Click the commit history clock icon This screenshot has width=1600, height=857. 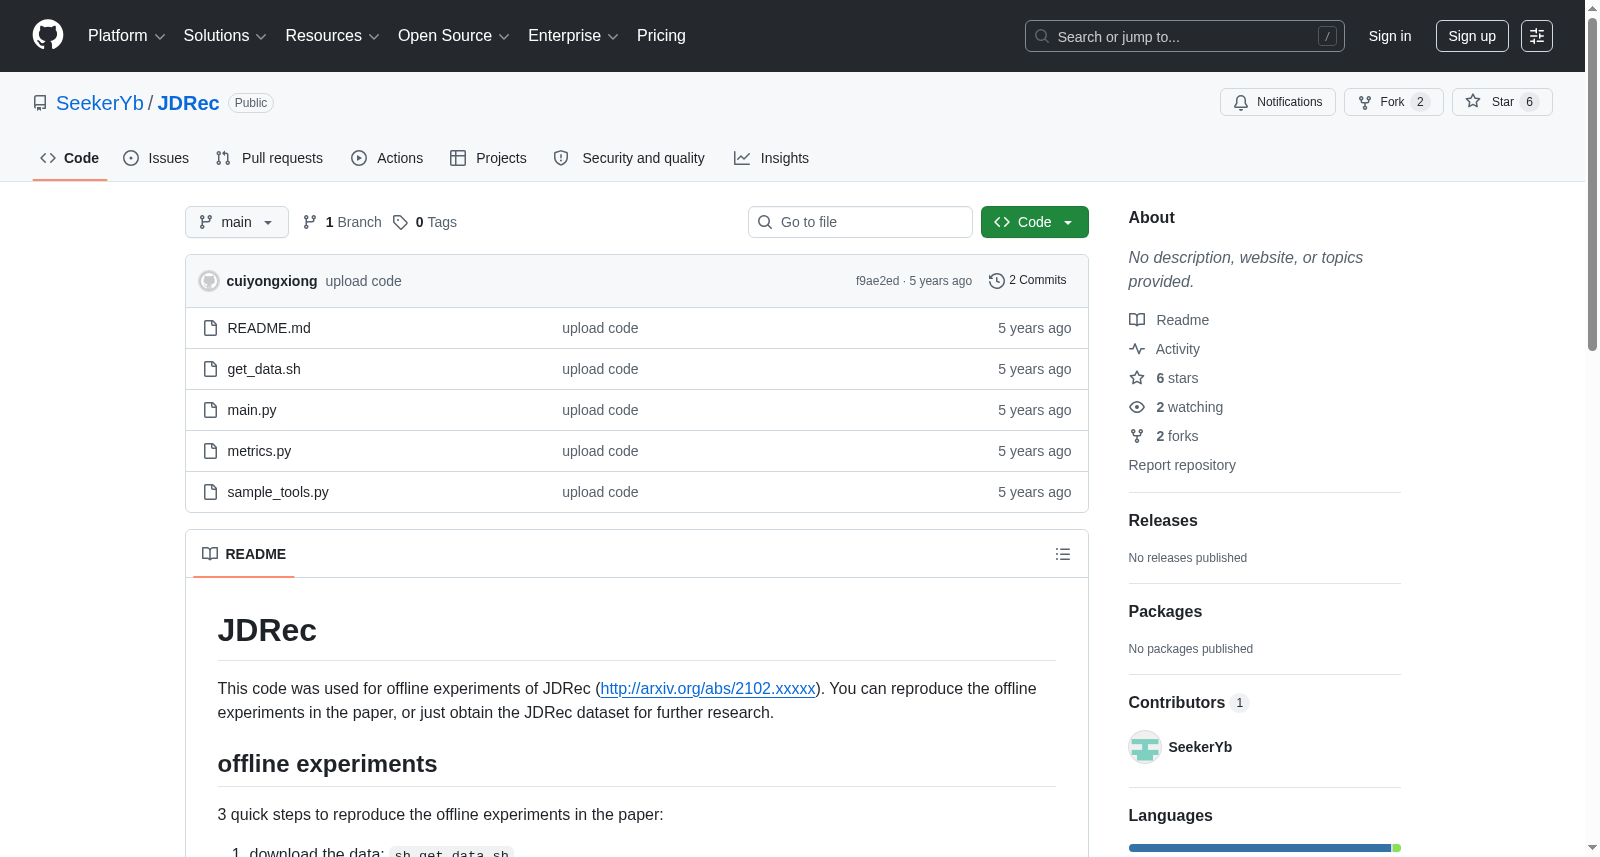(997, 281)
